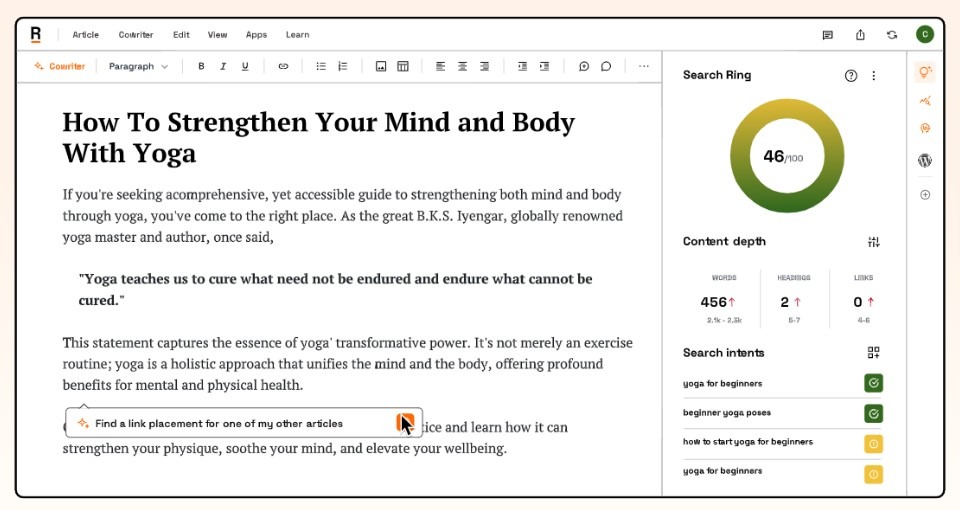
Task: Open the Apps menu
Action: pos(256,35)
